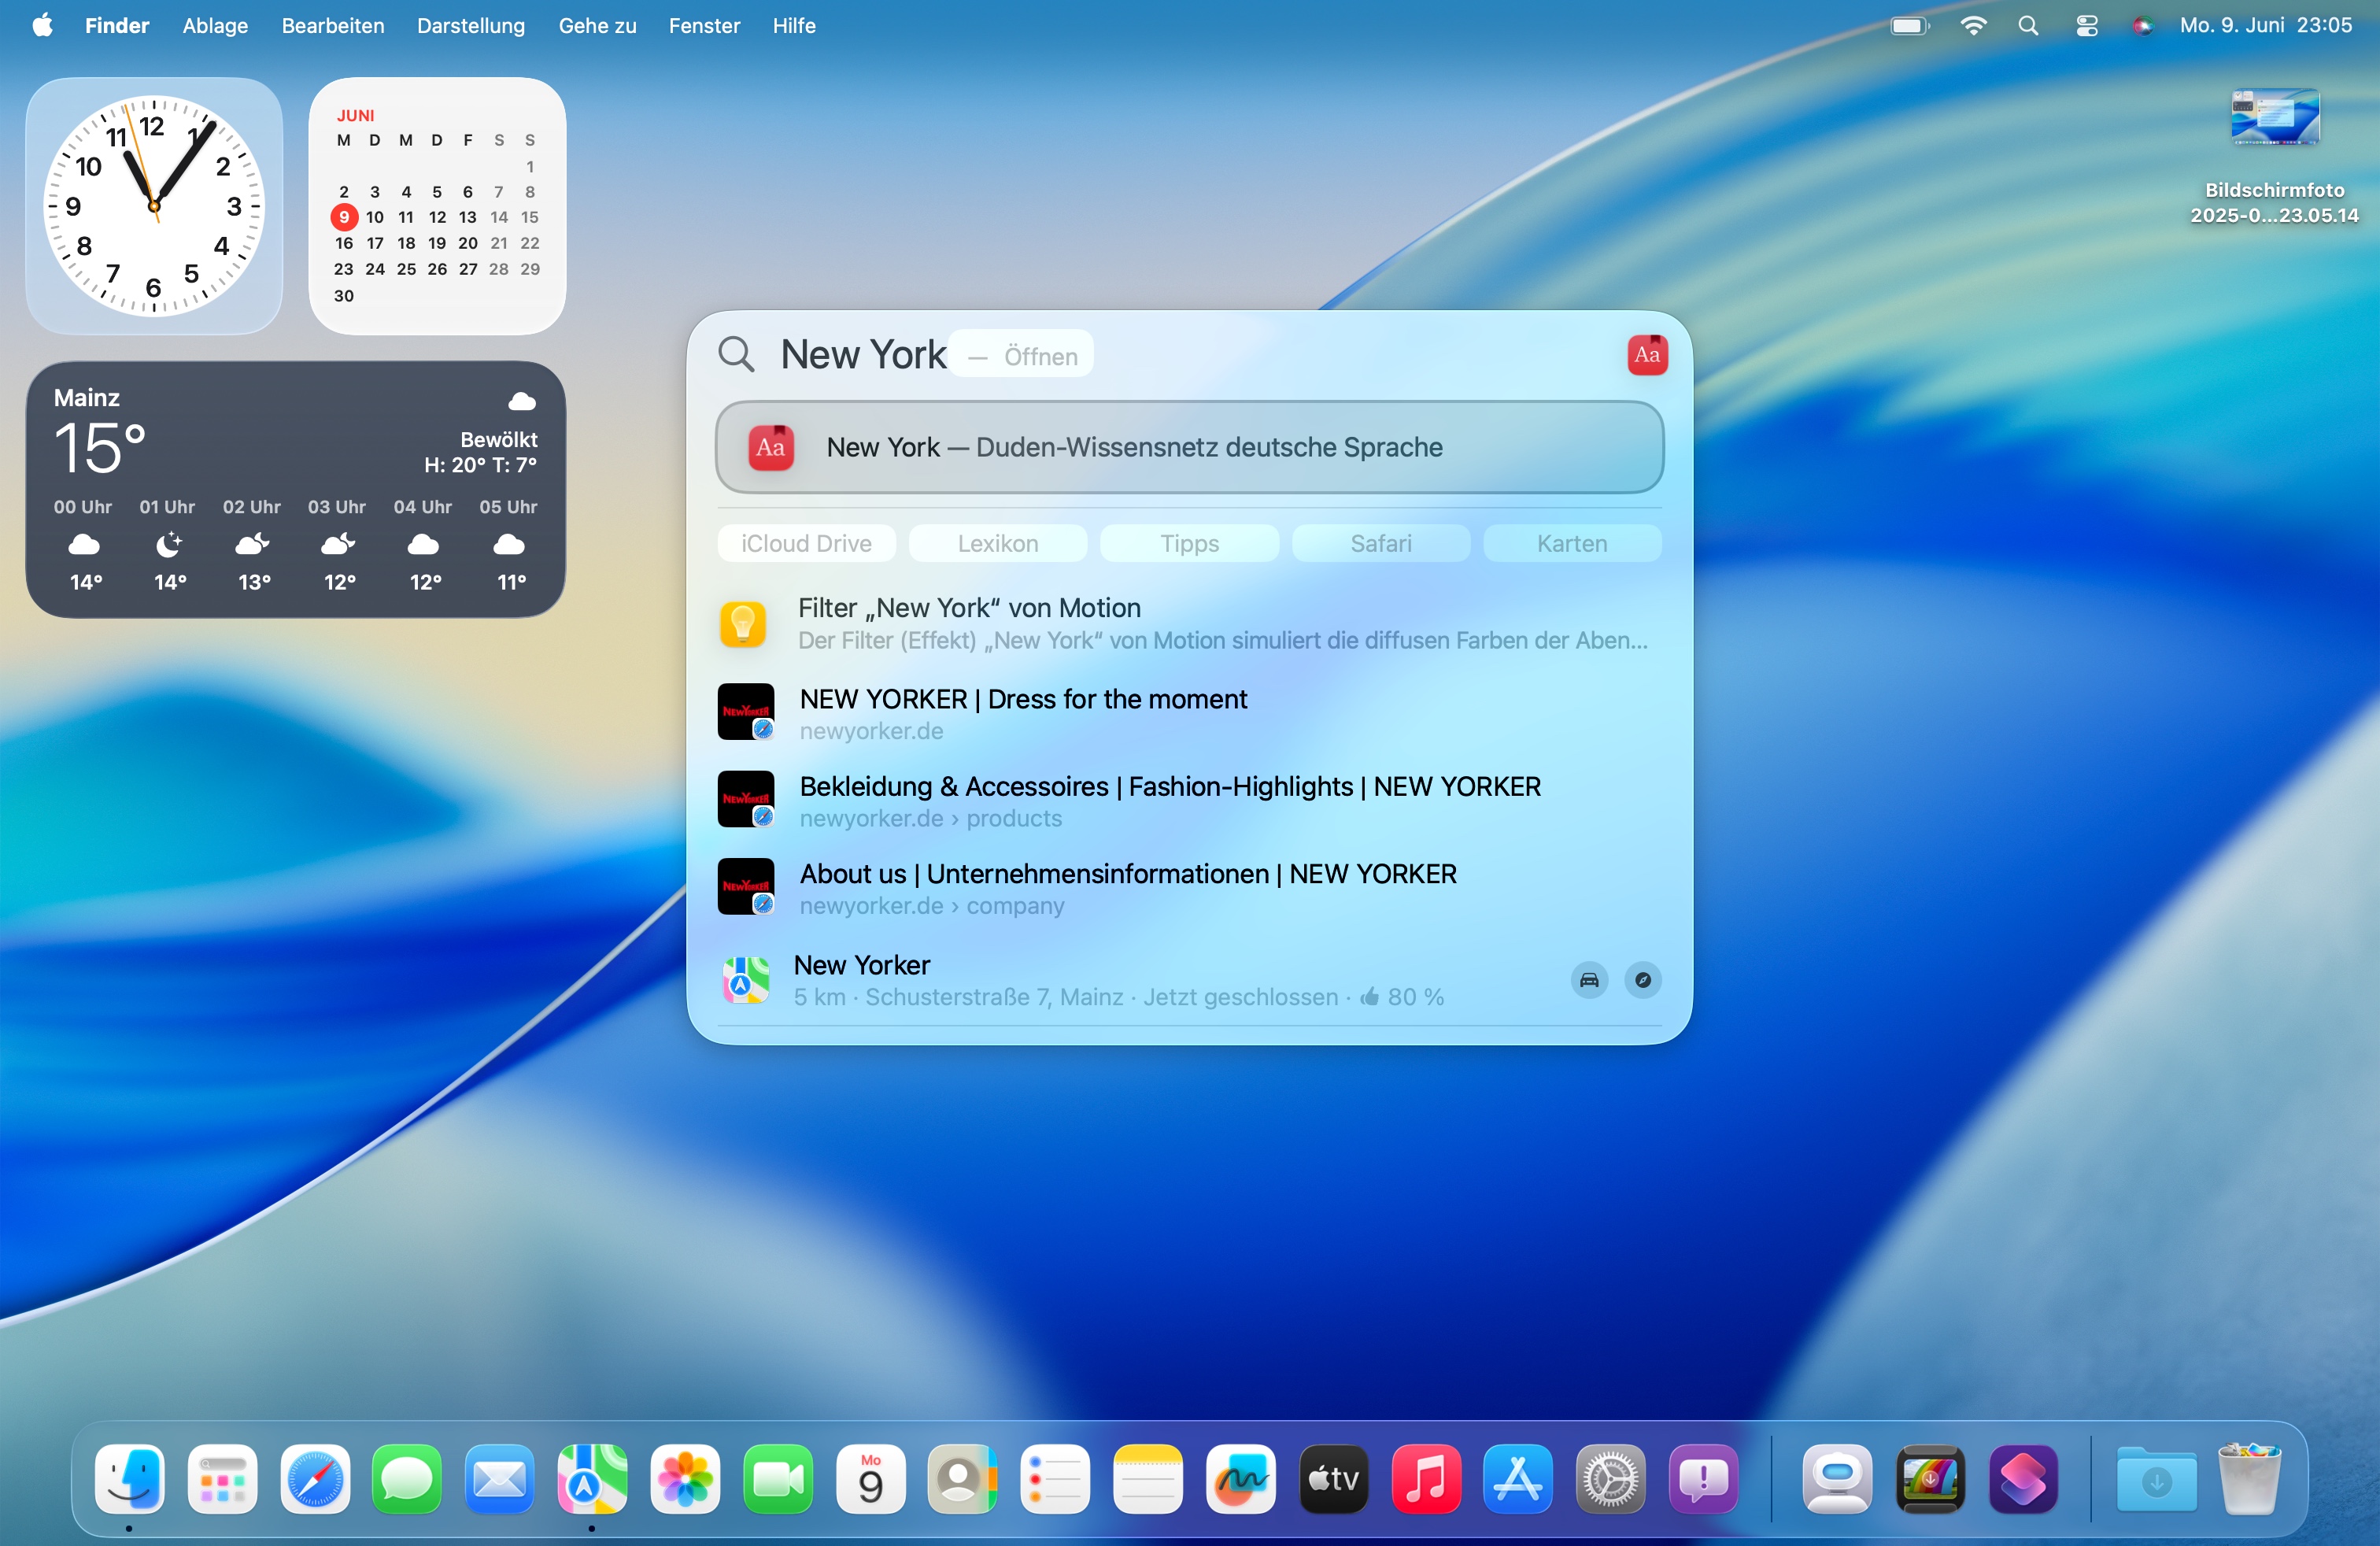2380x1546 pixels.
Task: Click the dictionary icon in Spotlight search field
Action: [x=1647, y=355]
